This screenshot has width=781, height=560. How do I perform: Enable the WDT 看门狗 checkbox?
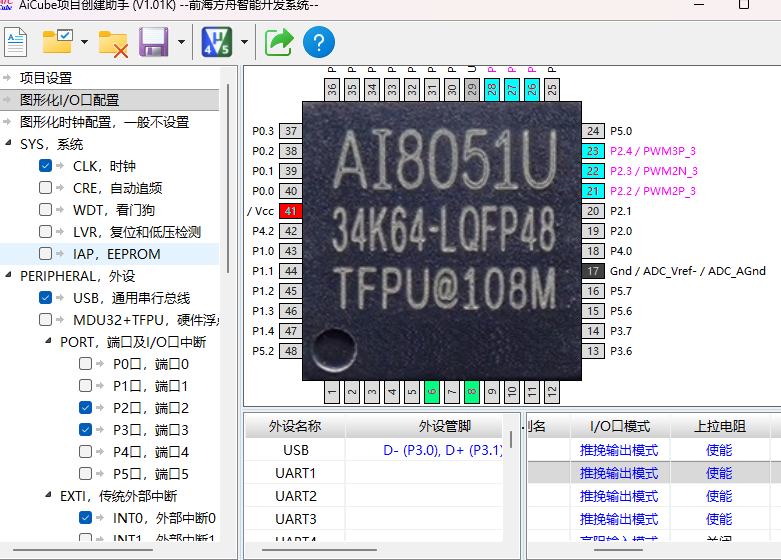click(x=45, y=209)
